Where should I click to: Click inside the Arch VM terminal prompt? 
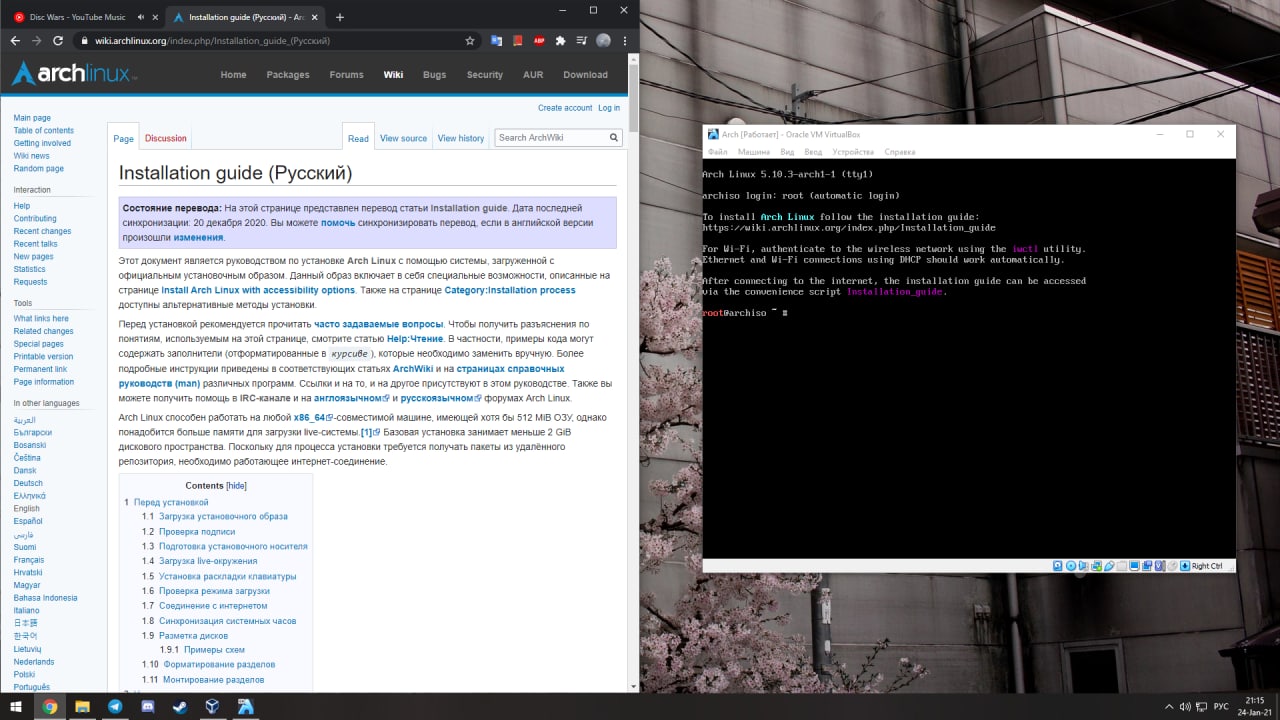coord(786,313)
